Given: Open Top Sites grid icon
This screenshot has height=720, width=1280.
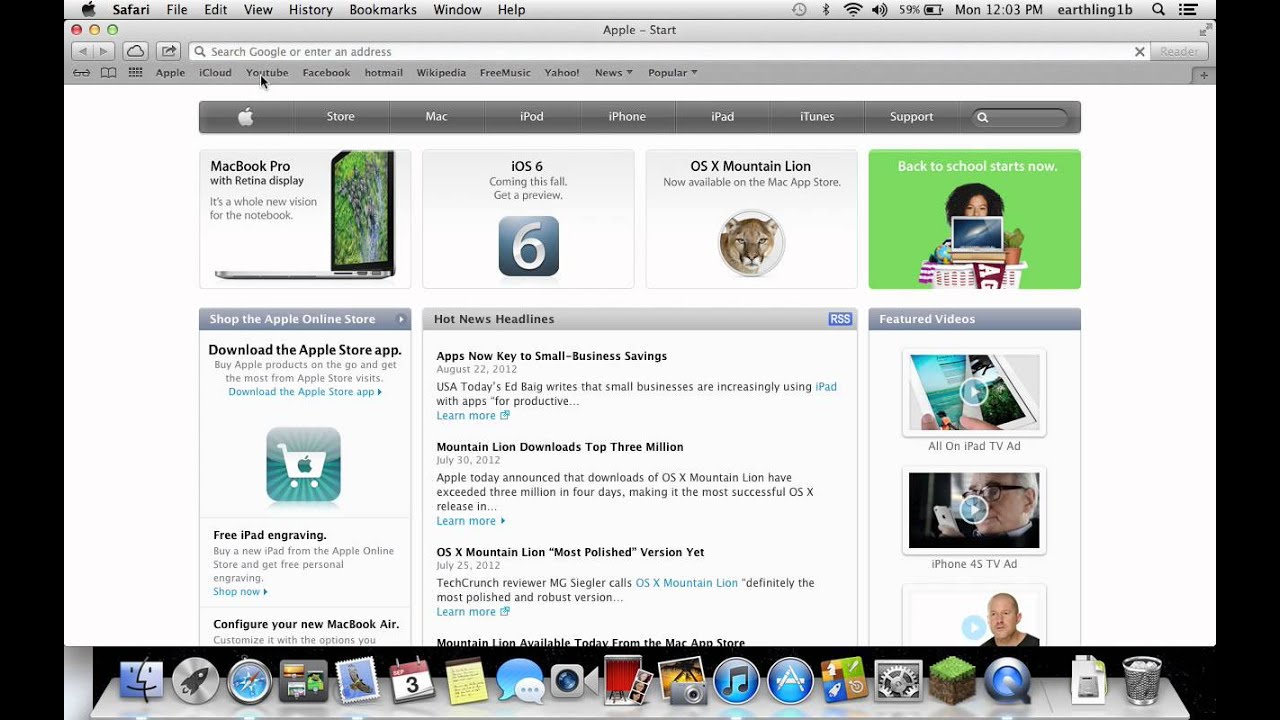Looking at the screenshot, I should click(135, 73).
